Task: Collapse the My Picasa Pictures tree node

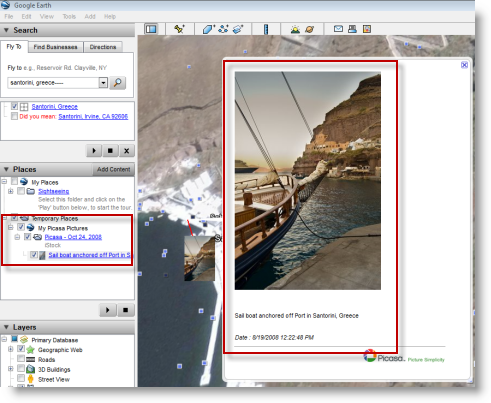Action: coord(11,227)
